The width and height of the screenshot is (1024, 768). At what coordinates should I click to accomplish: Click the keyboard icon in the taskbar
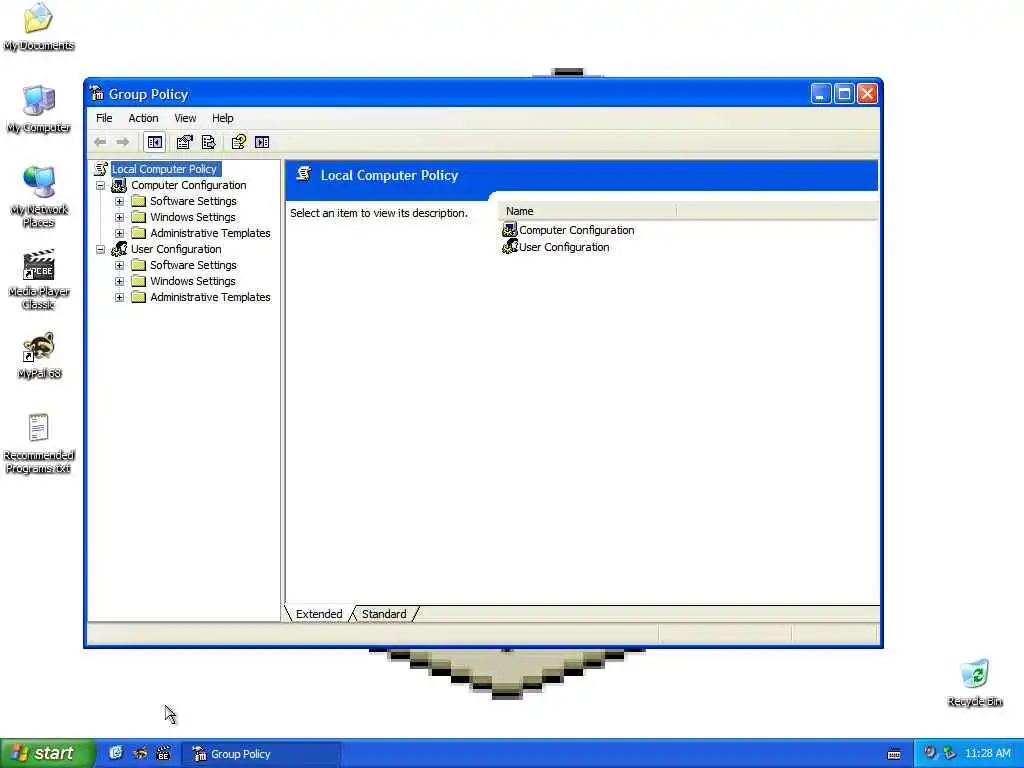point(894,754)
